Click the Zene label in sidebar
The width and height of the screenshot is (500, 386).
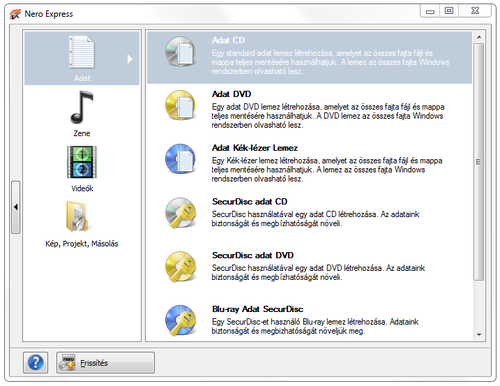82,133
